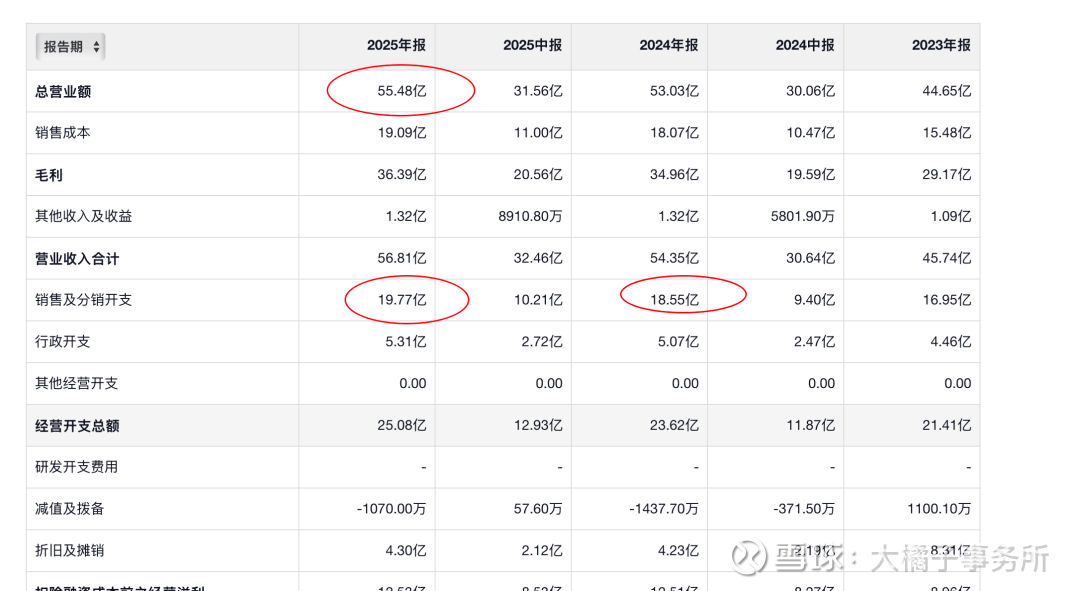The width and height of the screenshot is (1080, 591).
Task: Click the 销售成本 row label
Action: (x=63, y=132)
